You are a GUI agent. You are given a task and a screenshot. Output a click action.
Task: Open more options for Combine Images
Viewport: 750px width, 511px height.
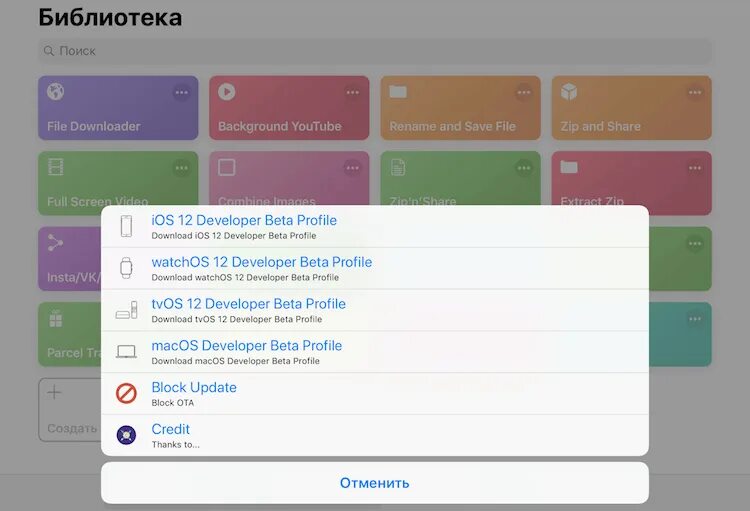click(x=353, y=168)
